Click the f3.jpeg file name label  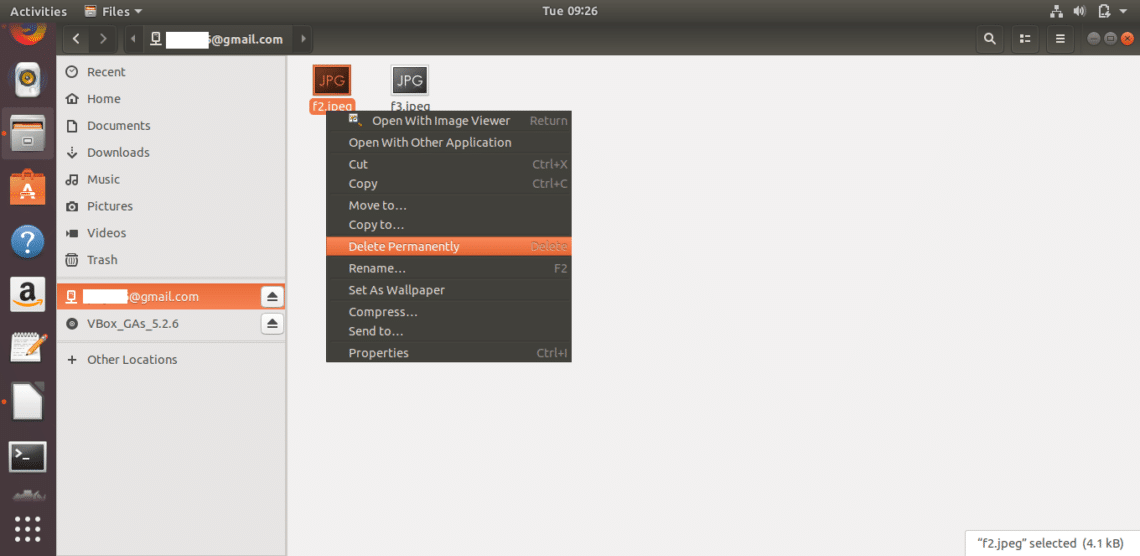(410, 107)
